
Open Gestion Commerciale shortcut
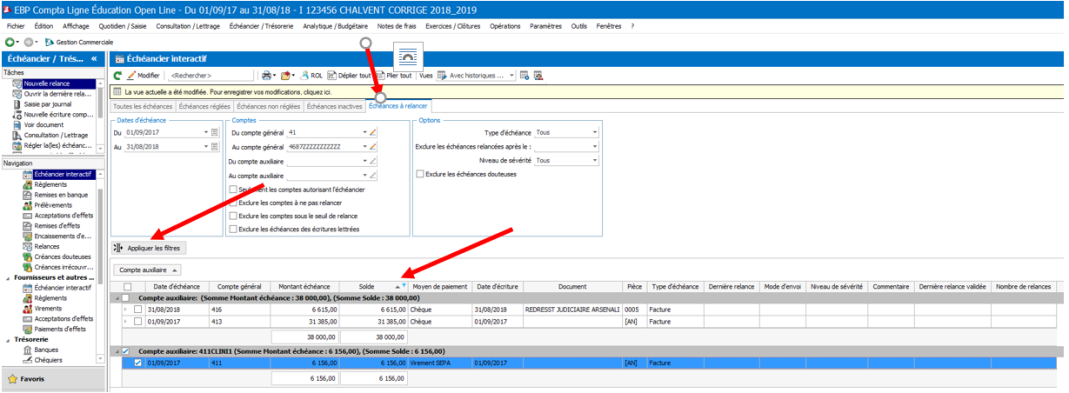pyautogui.click(x=79, y=42)
